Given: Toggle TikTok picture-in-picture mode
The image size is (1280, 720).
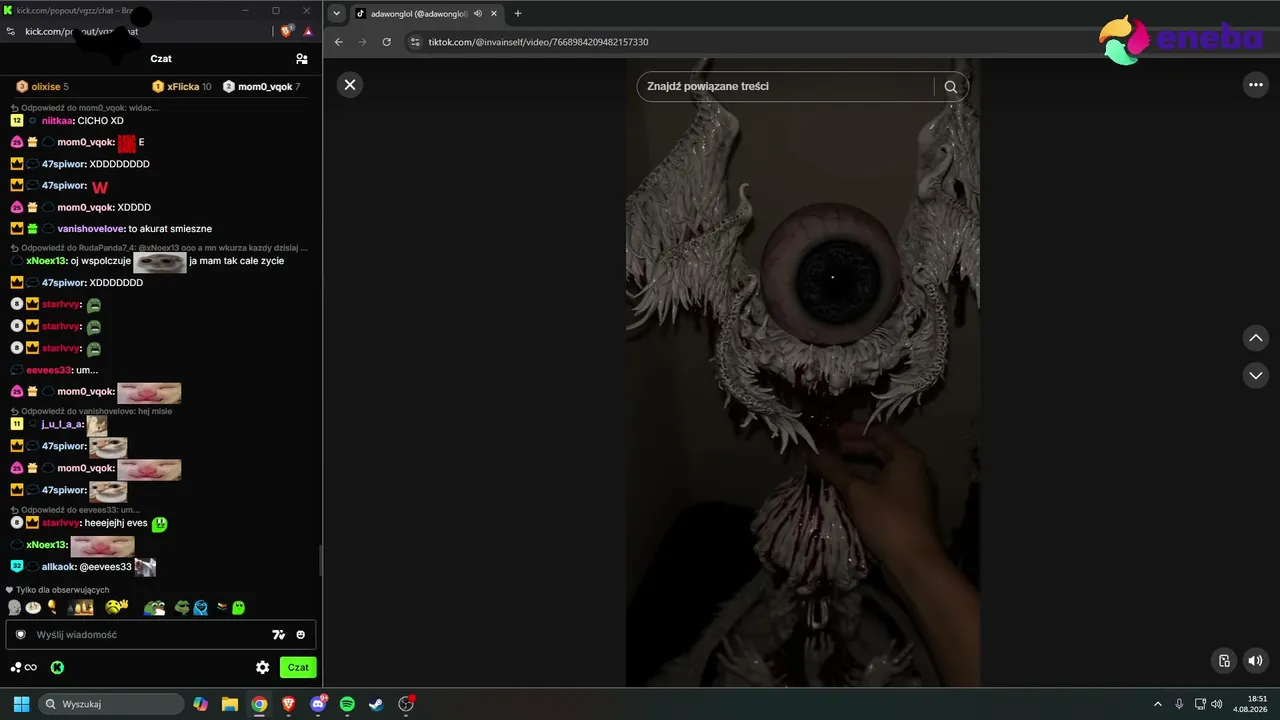Looking at the screenshot, I should (x=1224, y=660).
